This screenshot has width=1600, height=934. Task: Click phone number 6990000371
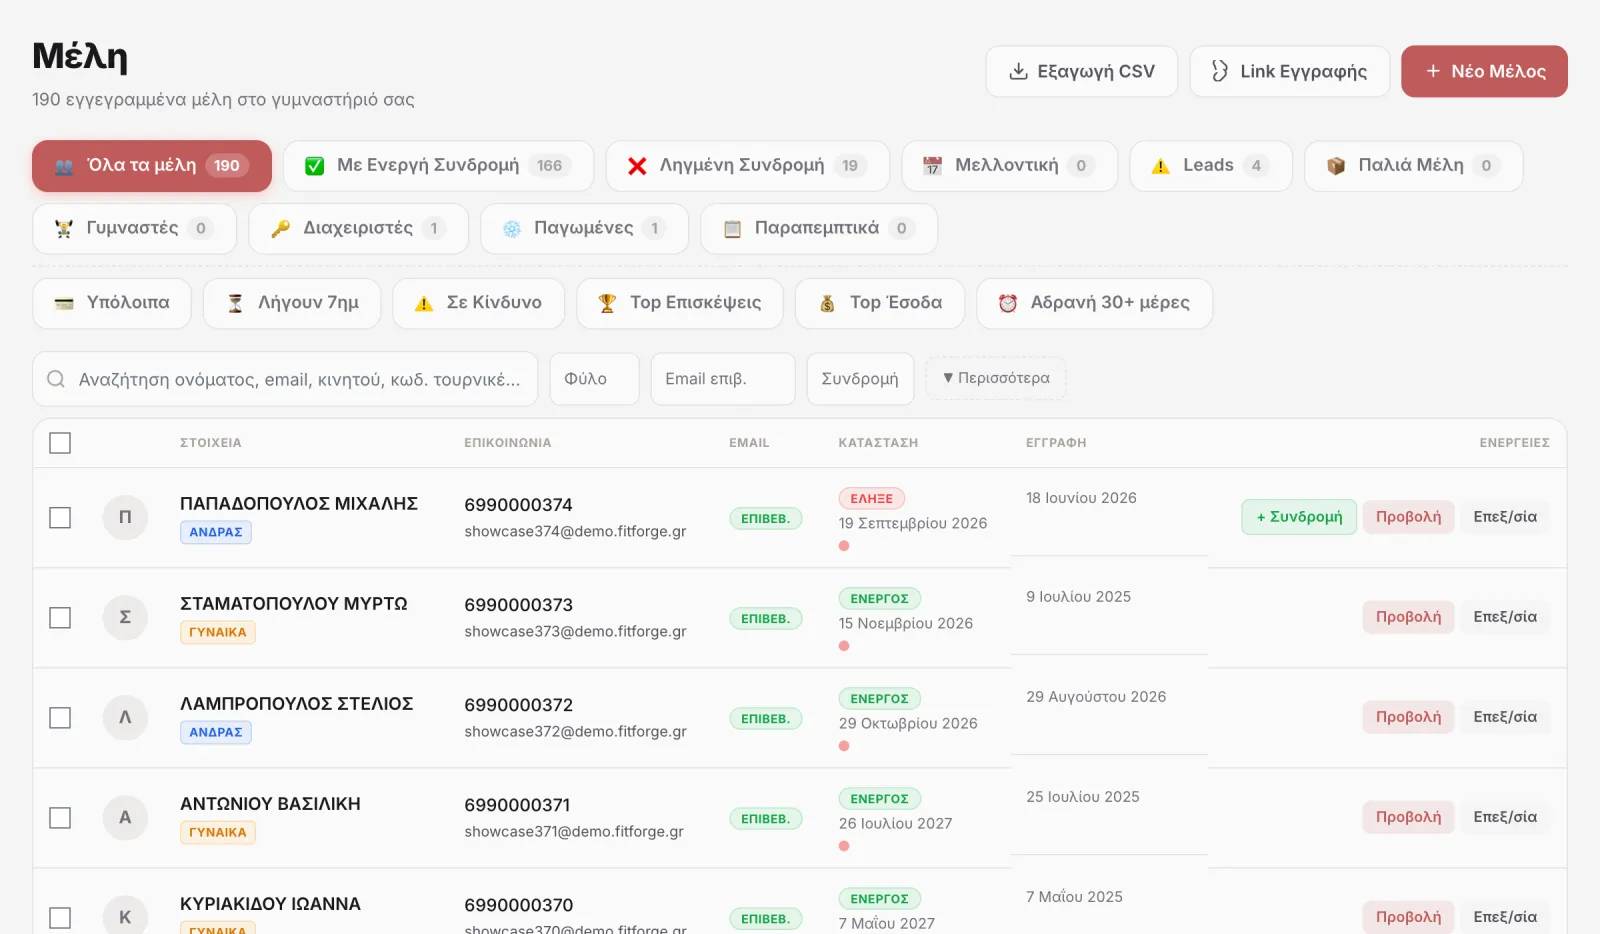point(517,805)
